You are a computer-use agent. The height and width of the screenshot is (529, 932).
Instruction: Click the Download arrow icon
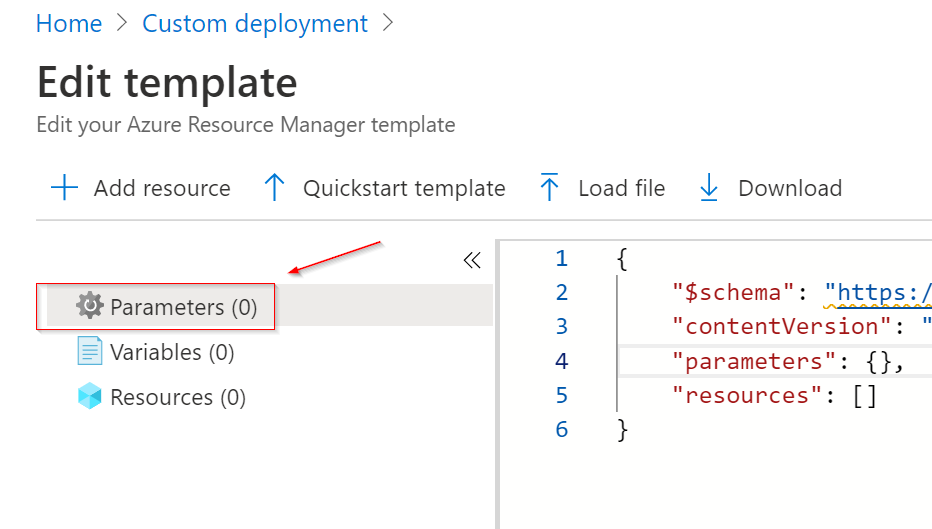[x=709, y=188]
